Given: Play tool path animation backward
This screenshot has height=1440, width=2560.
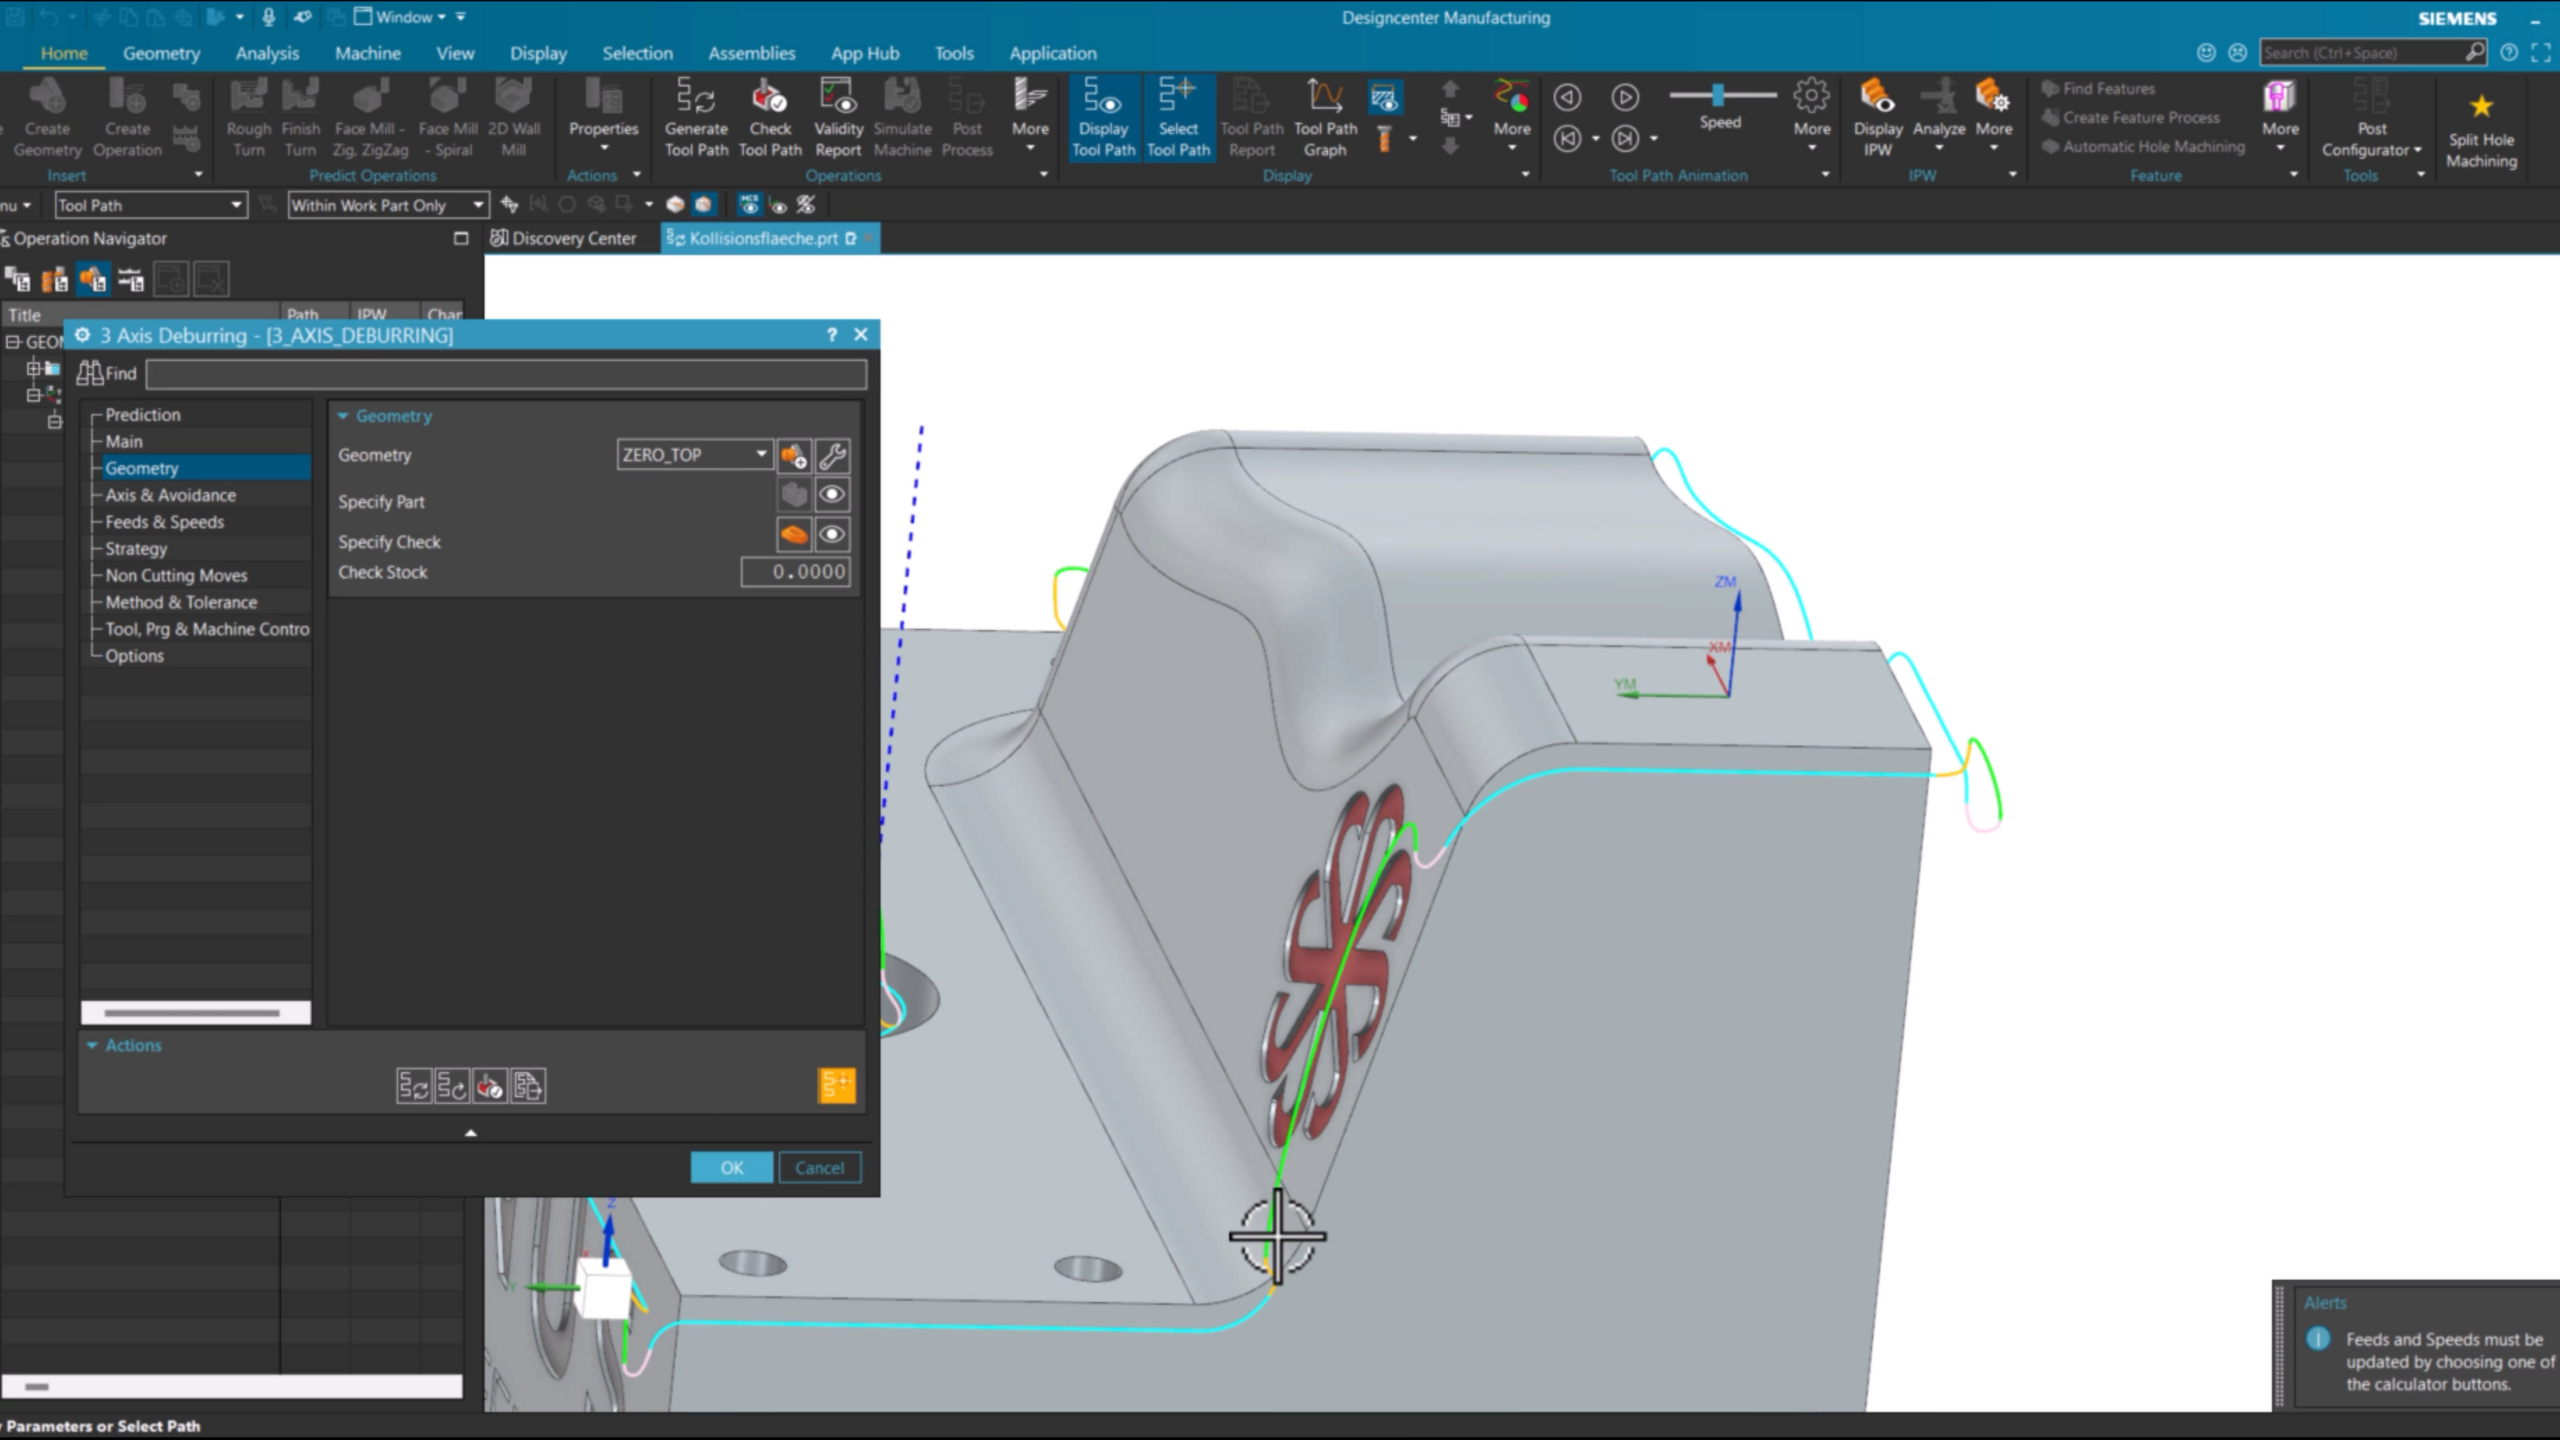Looking at the screenshot, I should pos(1567,97).
